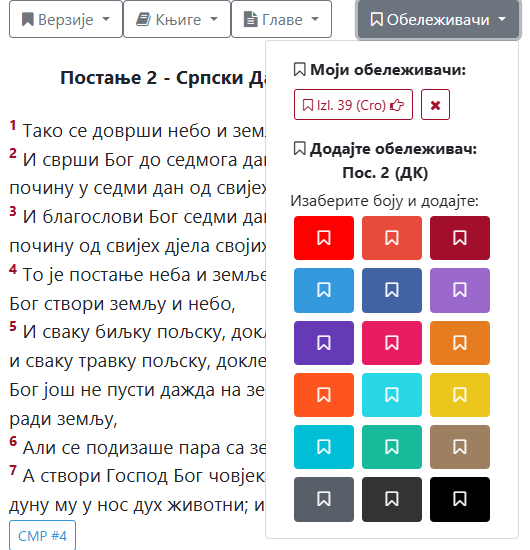Add bookmark in light cyan
Image resolution: width=530 pixels, height=550 pixels.
click(392, 395)
